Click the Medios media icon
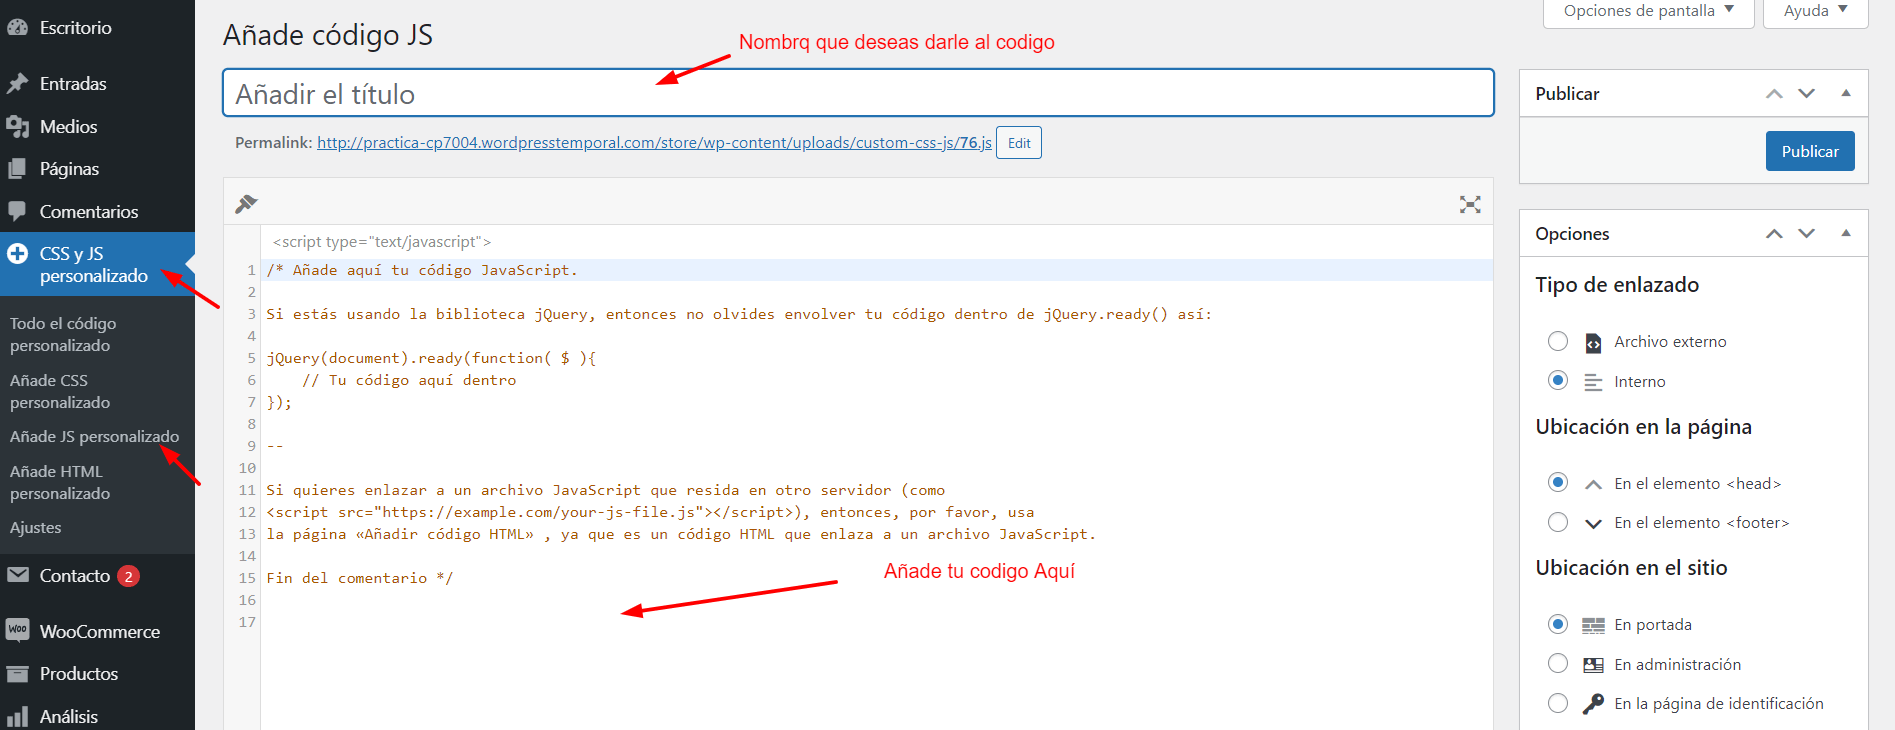The image size is (1895, 730). click(x=17, y=127)
